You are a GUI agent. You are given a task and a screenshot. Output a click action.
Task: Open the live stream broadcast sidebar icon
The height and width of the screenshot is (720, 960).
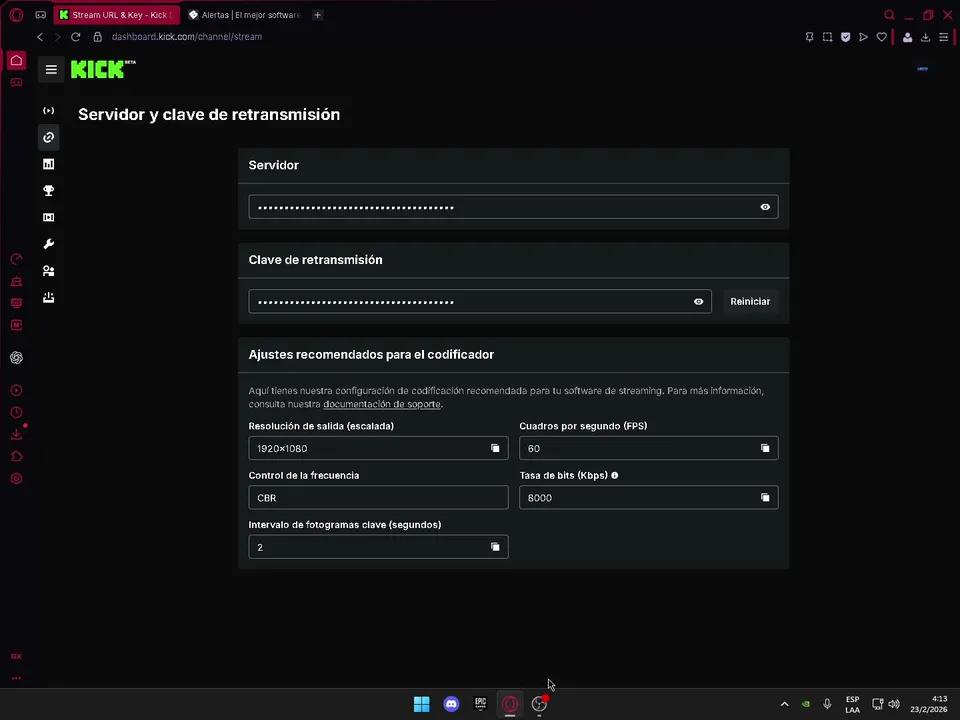[x=48, y=111]
